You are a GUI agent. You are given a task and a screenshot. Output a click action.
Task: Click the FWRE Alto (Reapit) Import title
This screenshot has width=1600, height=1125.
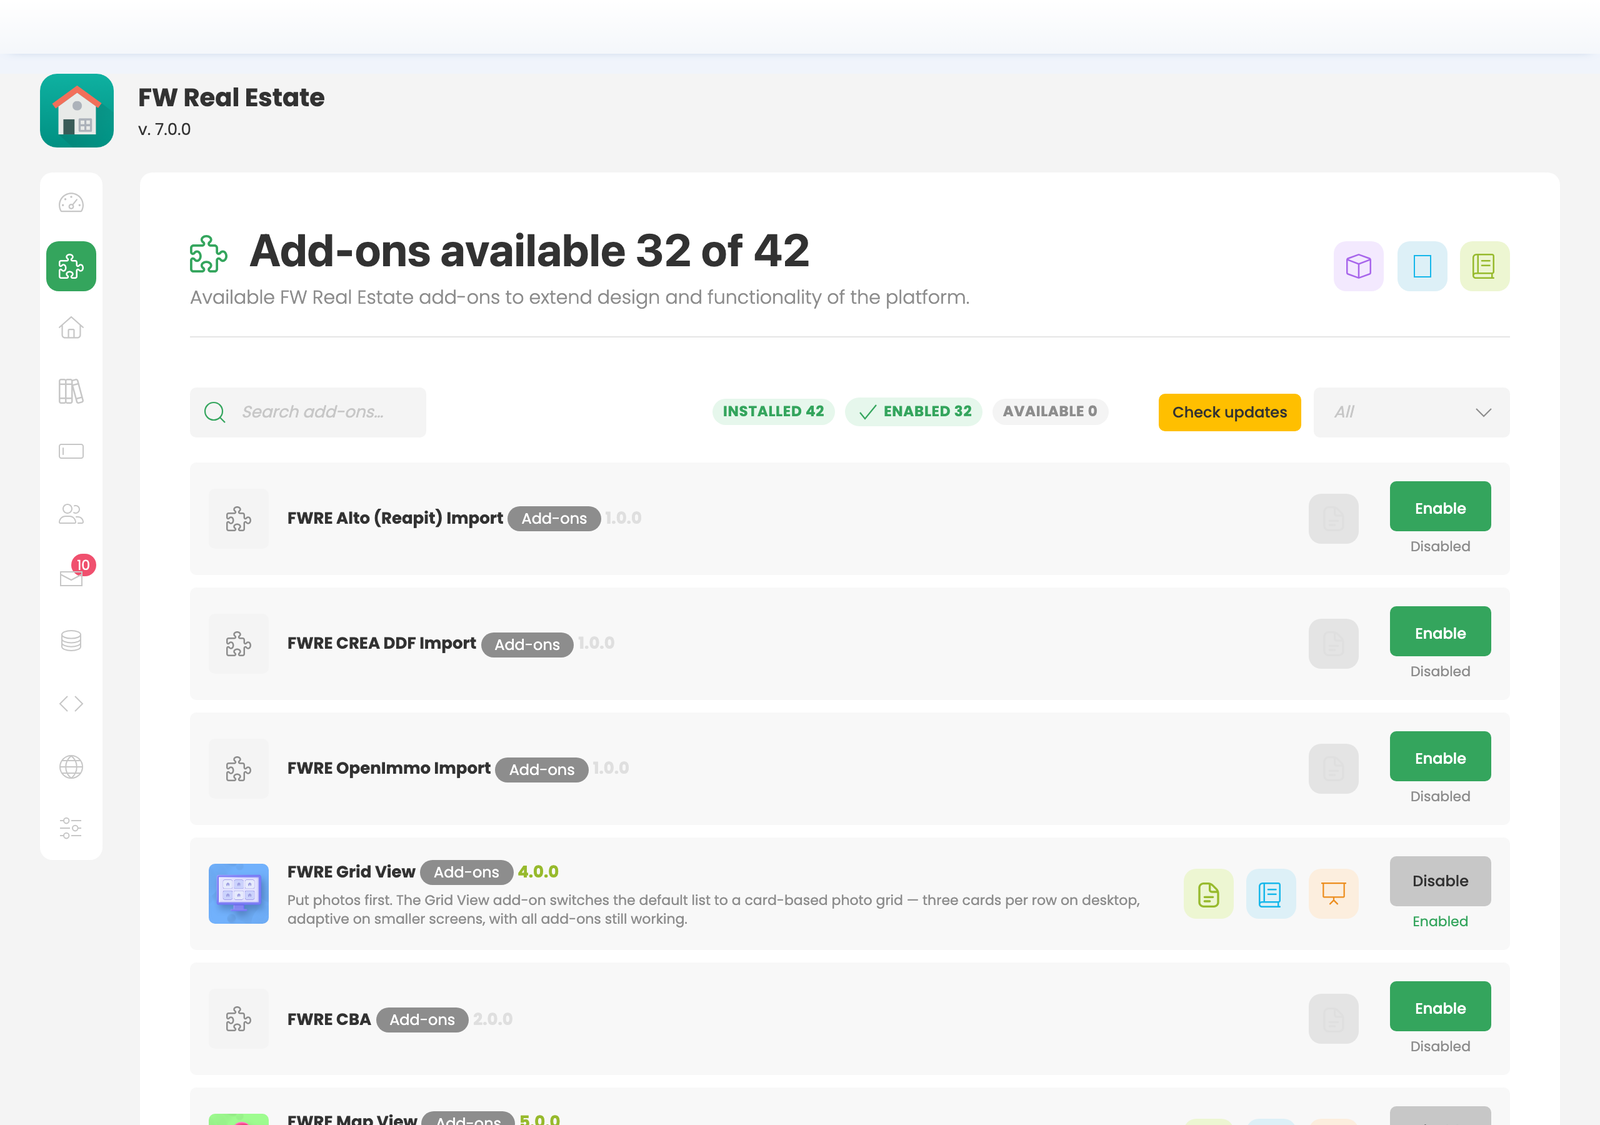click(x=395, y=518)
